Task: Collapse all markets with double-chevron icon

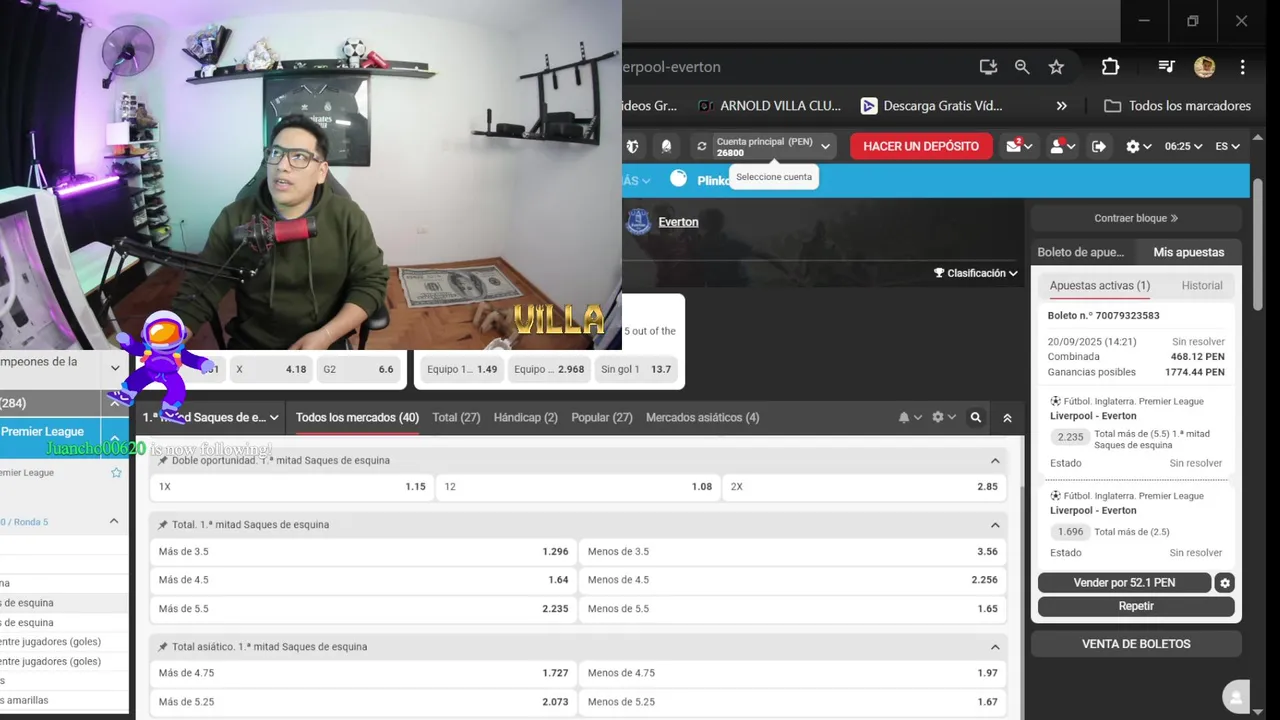Action: pos(1007,417)
